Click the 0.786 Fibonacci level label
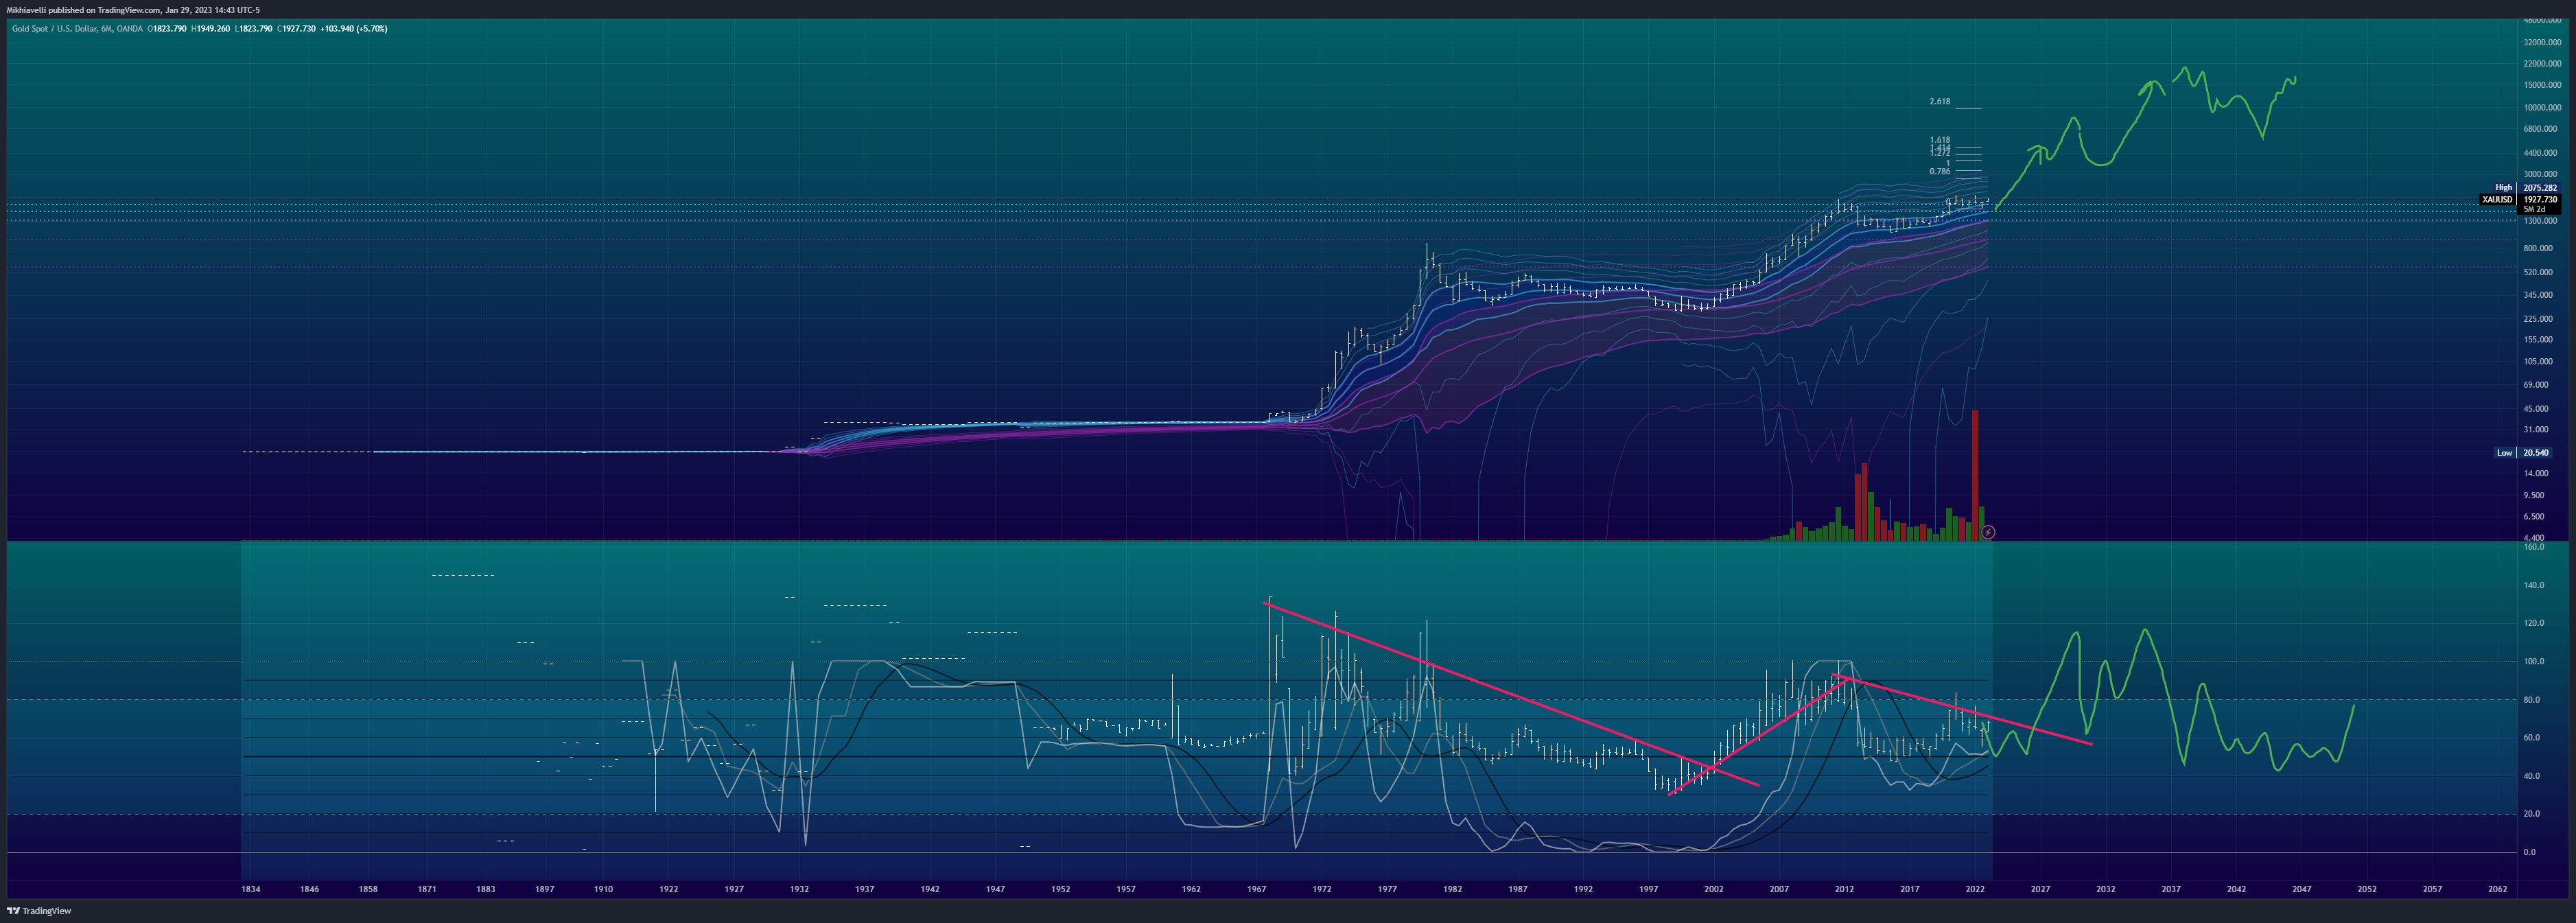Image resolution: width=2576 pixels, height=923 pixels. 1940,172
